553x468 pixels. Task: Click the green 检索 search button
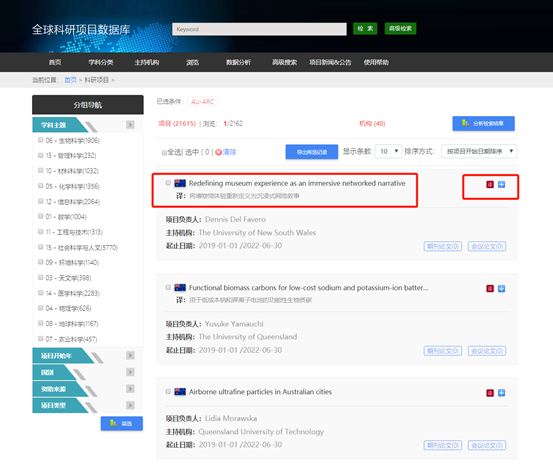[x=365, y=29]
